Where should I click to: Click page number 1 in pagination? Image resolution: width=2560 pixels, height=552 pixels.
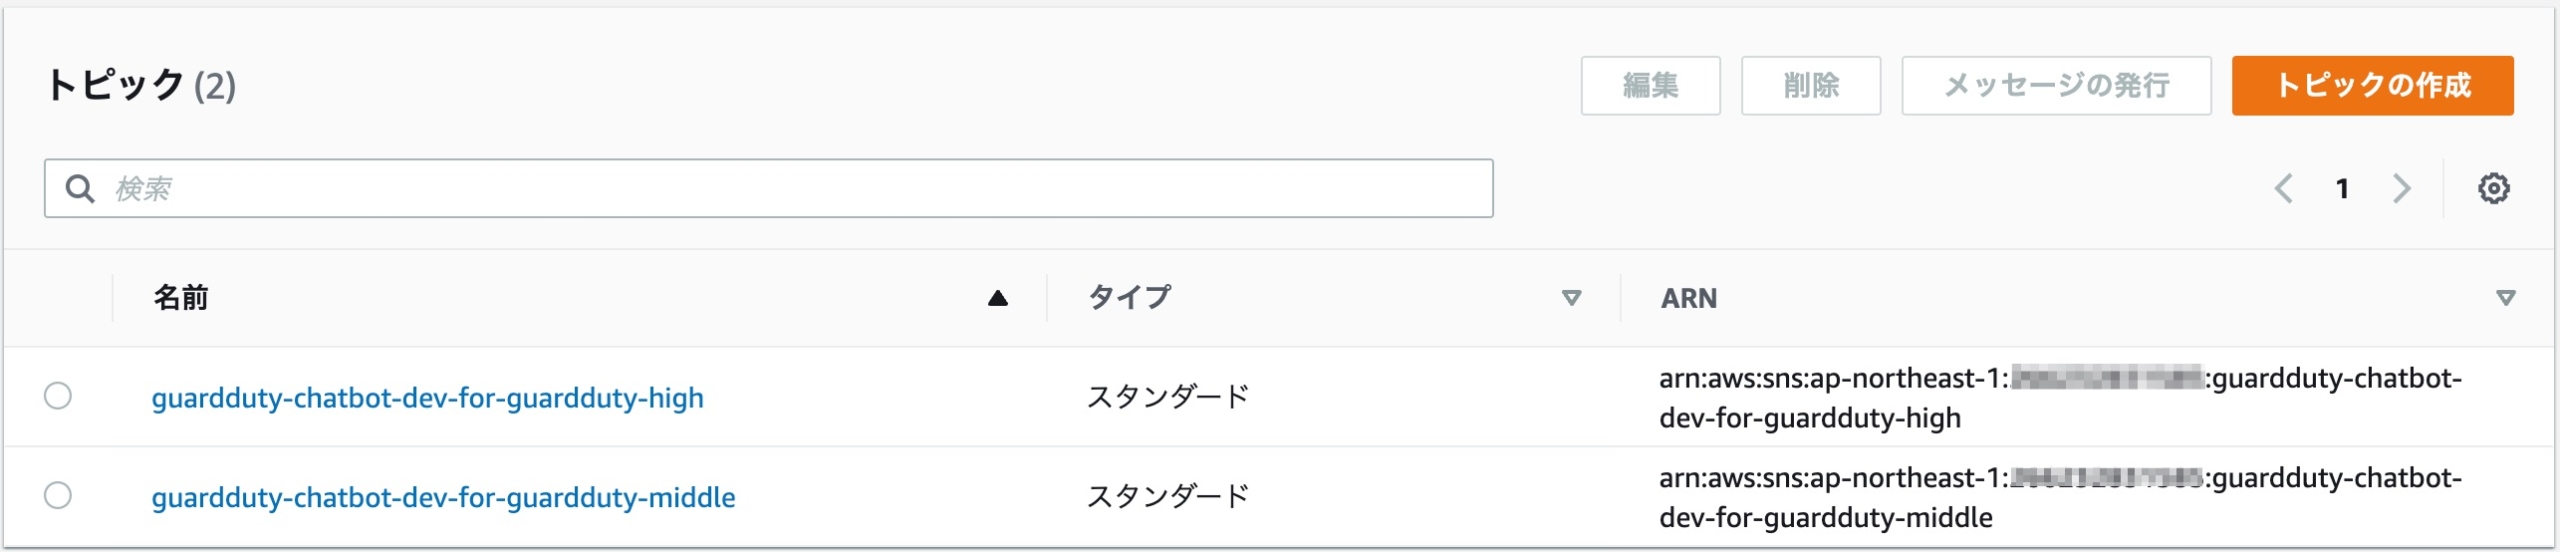point(2342,188)
